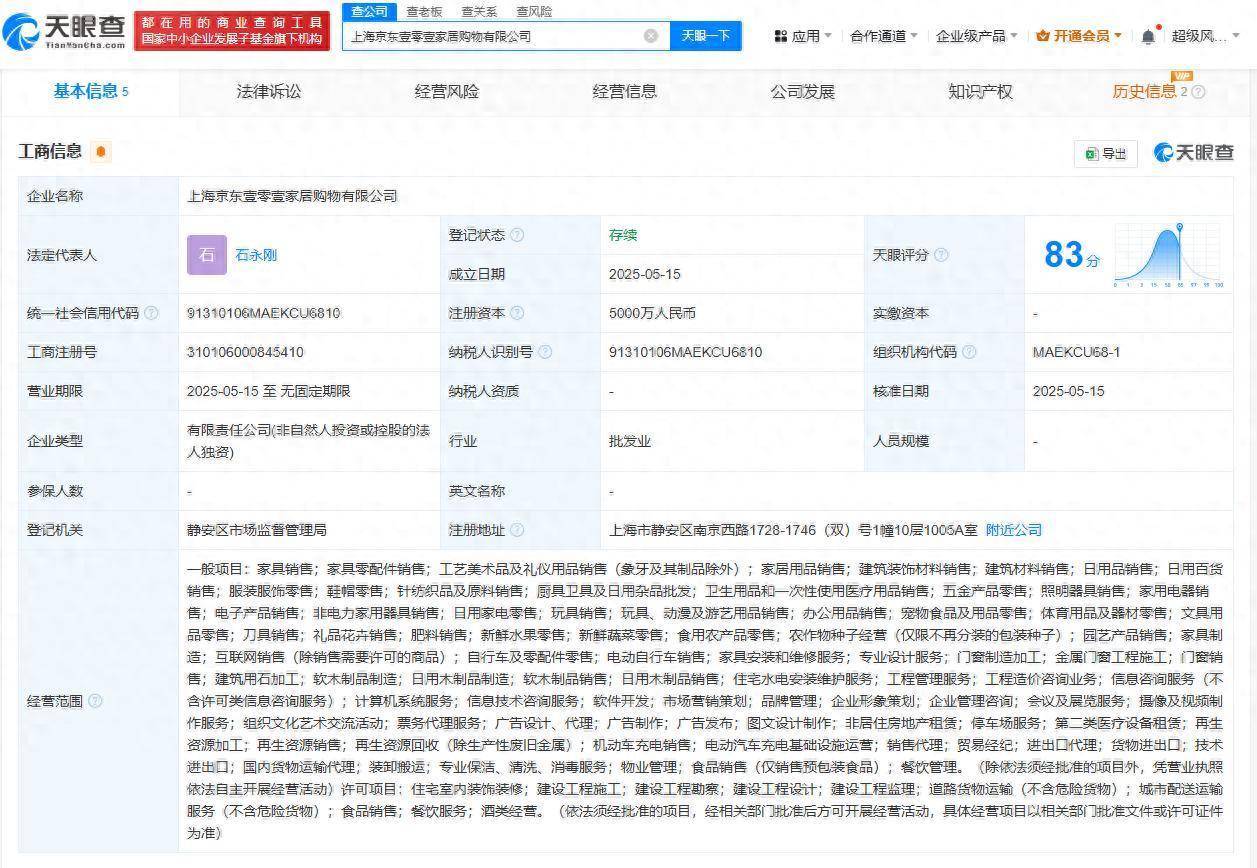Click the 2025-05-15 establishment date value

[645, 274]
